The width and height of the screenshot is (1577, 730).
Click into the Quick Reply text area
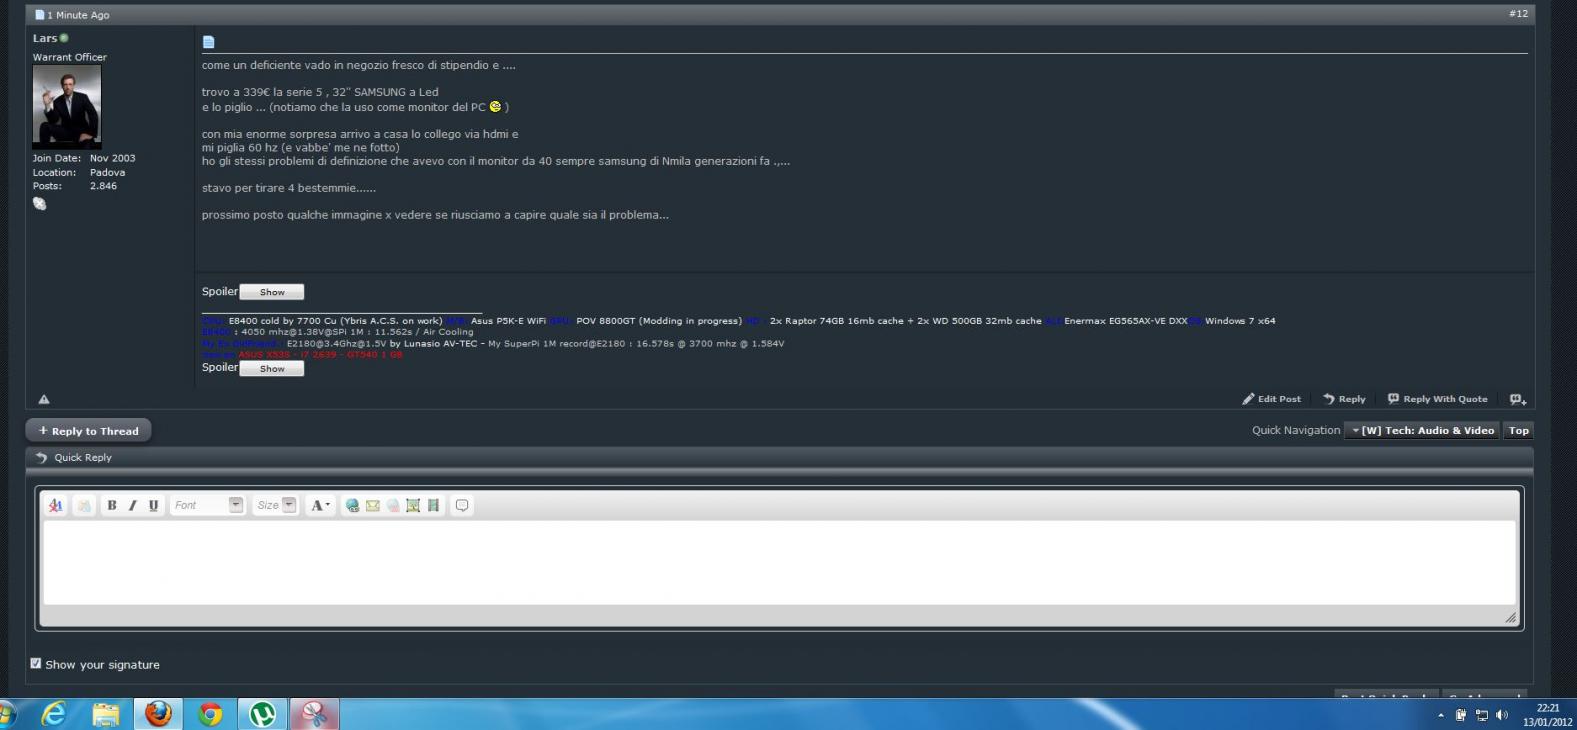pos(778,562)
